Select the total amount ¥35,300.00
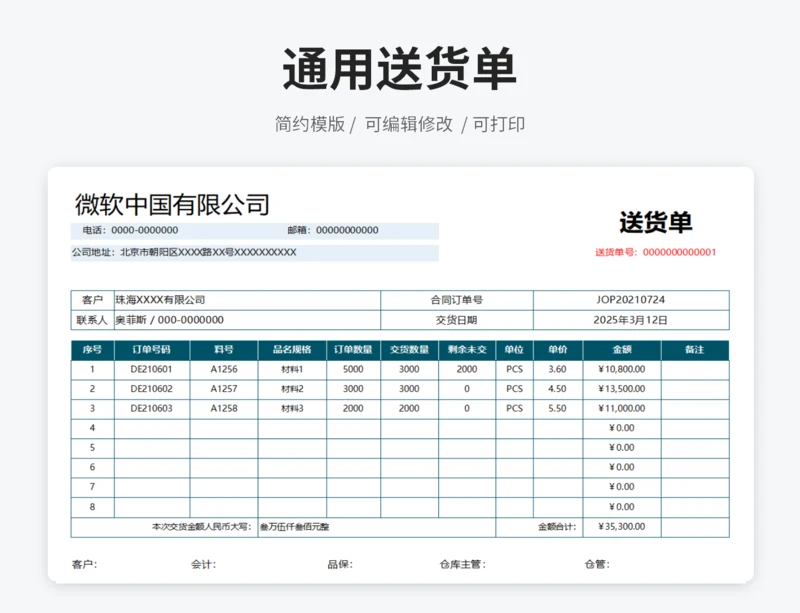This screenshot has width=800, height=613. coord(622,526)
